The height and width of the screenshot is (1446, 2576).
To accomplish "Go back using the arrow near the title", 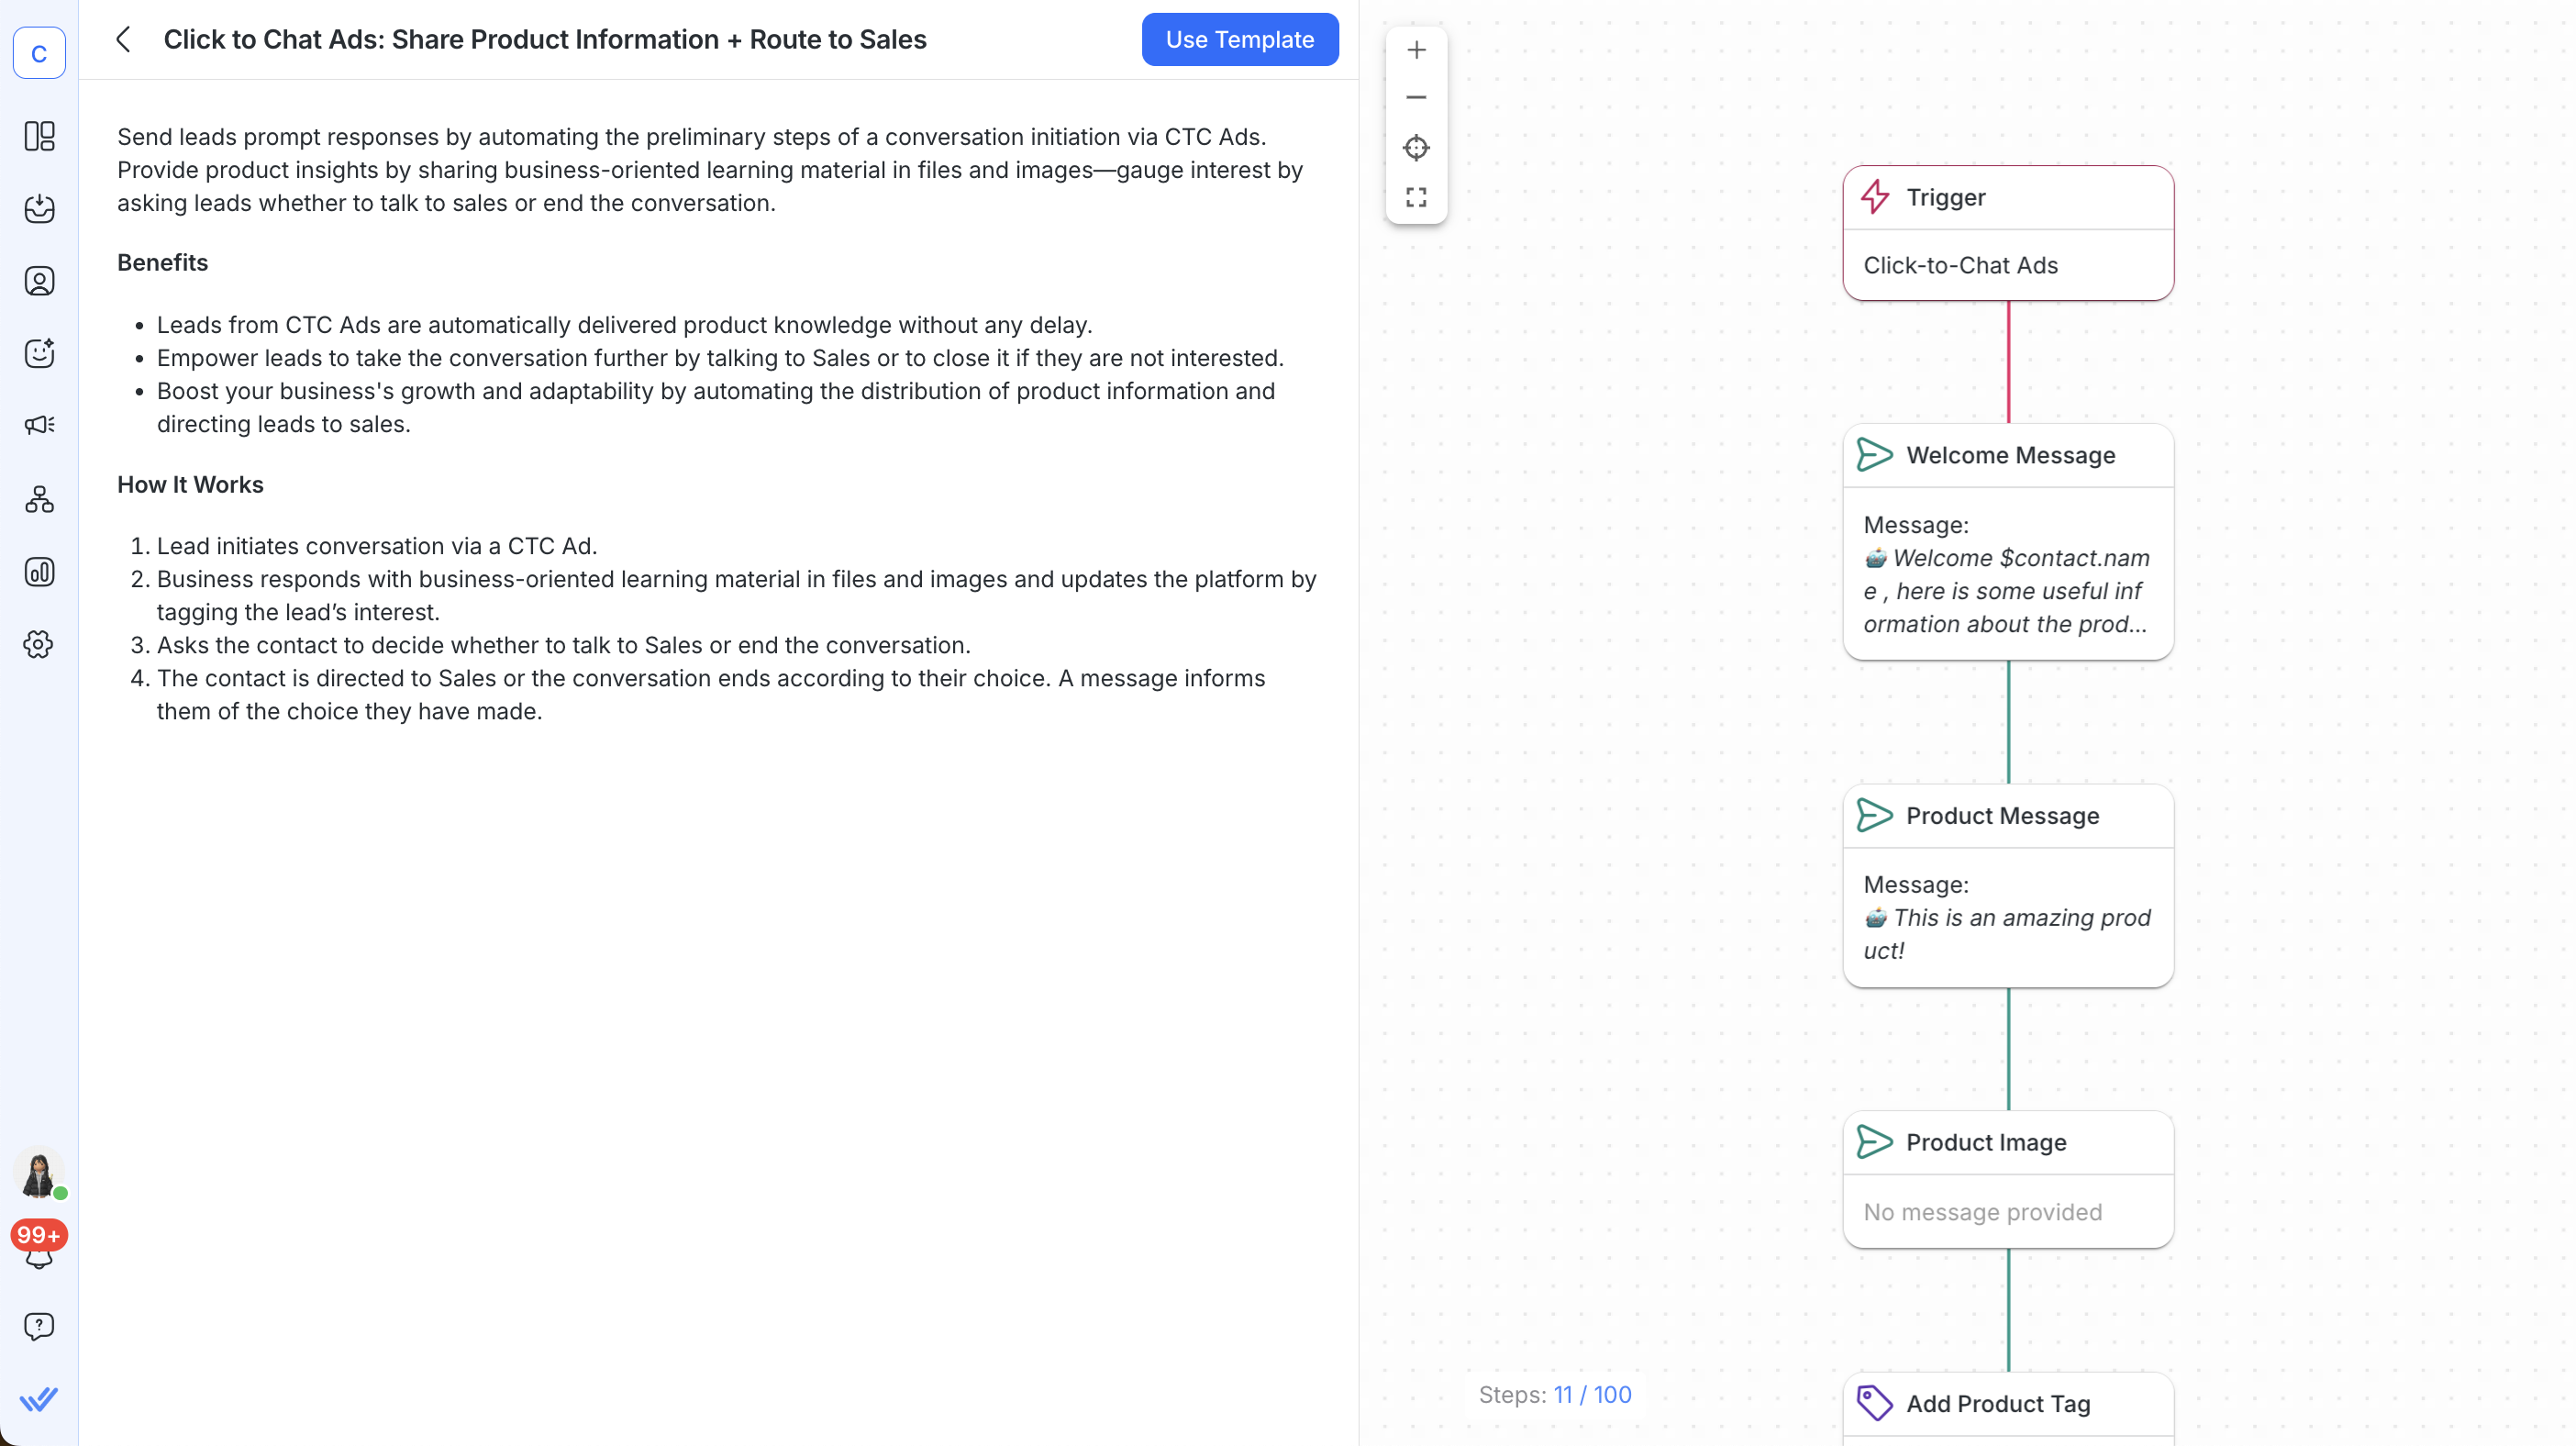I will click(x=122, y=39).
